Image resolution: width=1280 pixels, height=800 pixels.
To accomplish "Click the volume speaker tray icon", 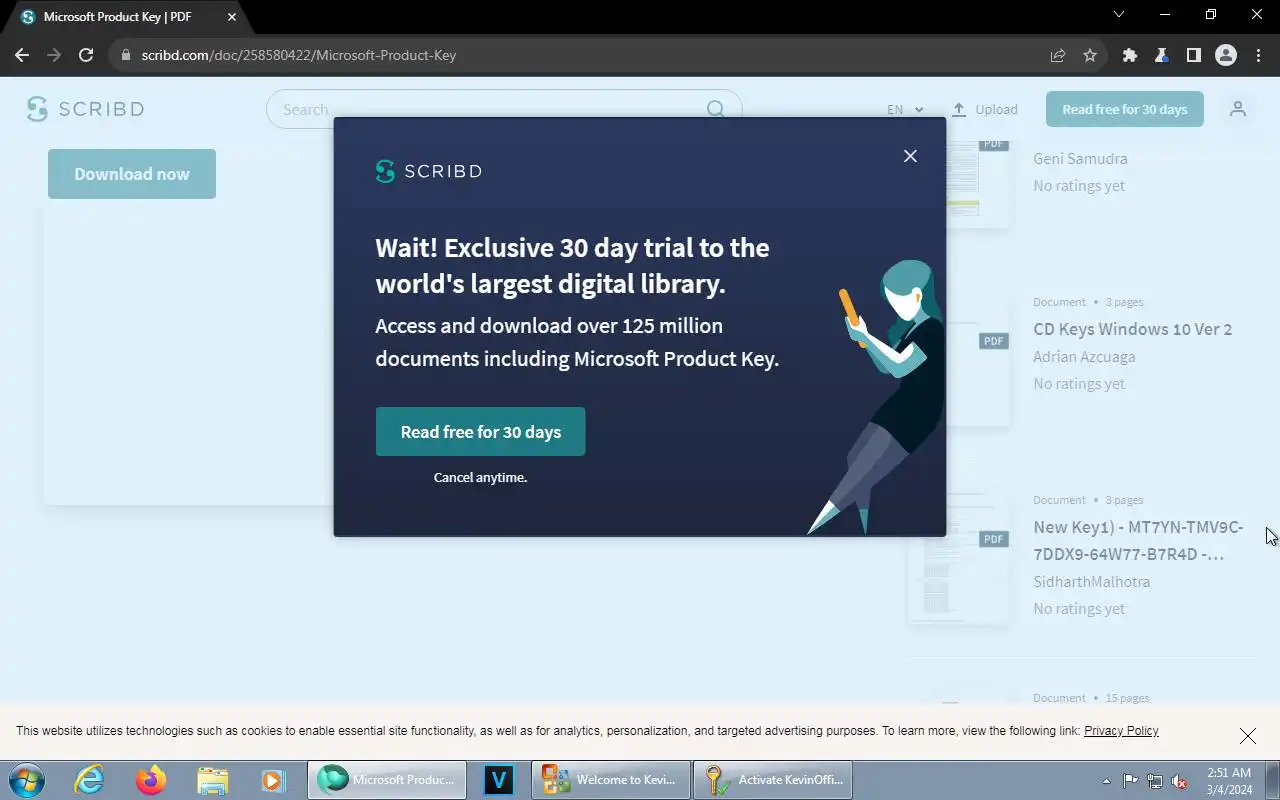I will (x=1179, y=781).
